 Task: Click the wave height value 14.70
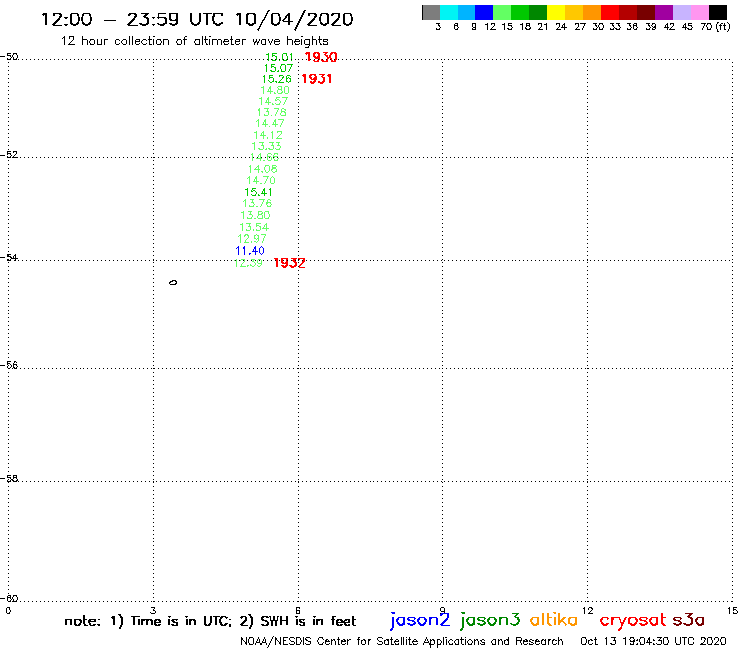pos(261,180)
